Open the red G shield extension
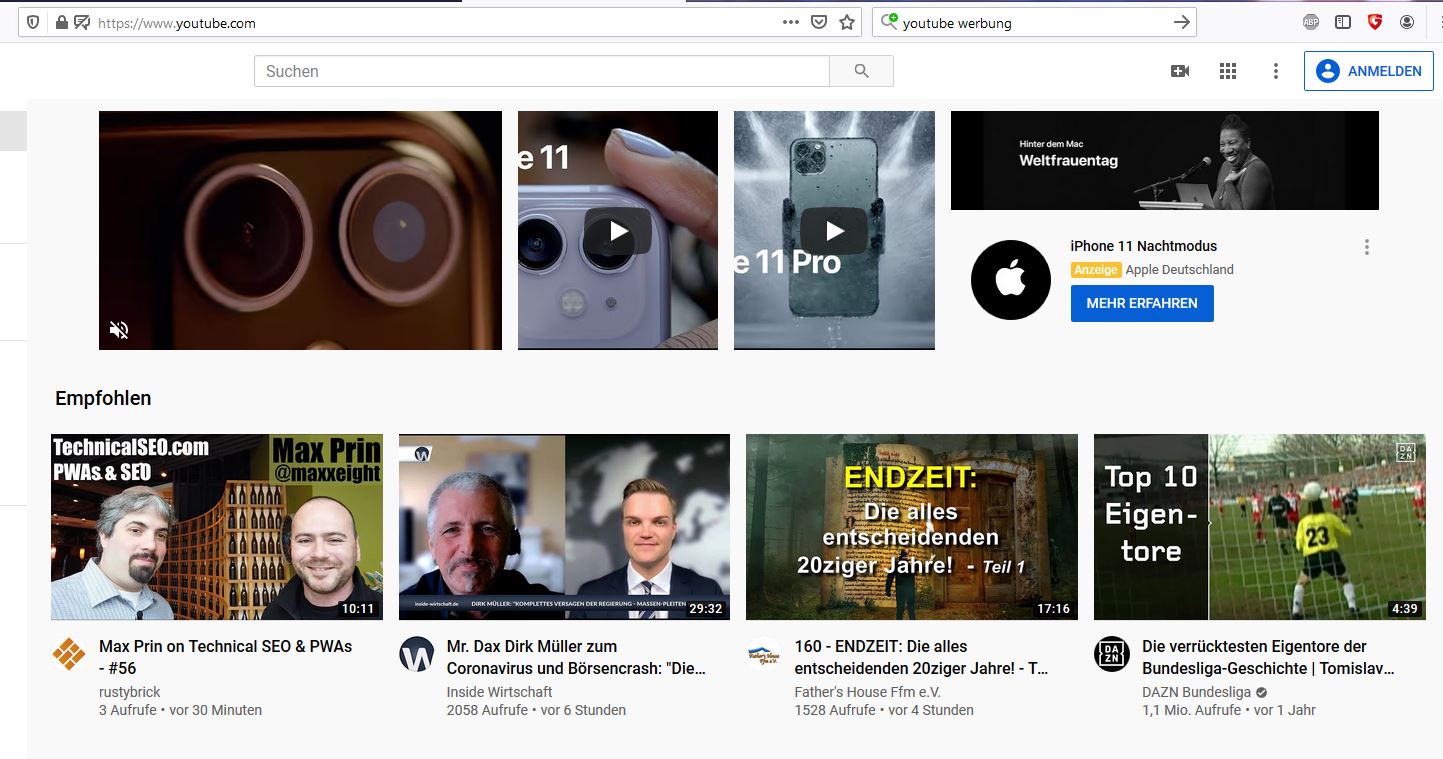The height and width of the screenshot is (759, 1443). click(1375, 22)
